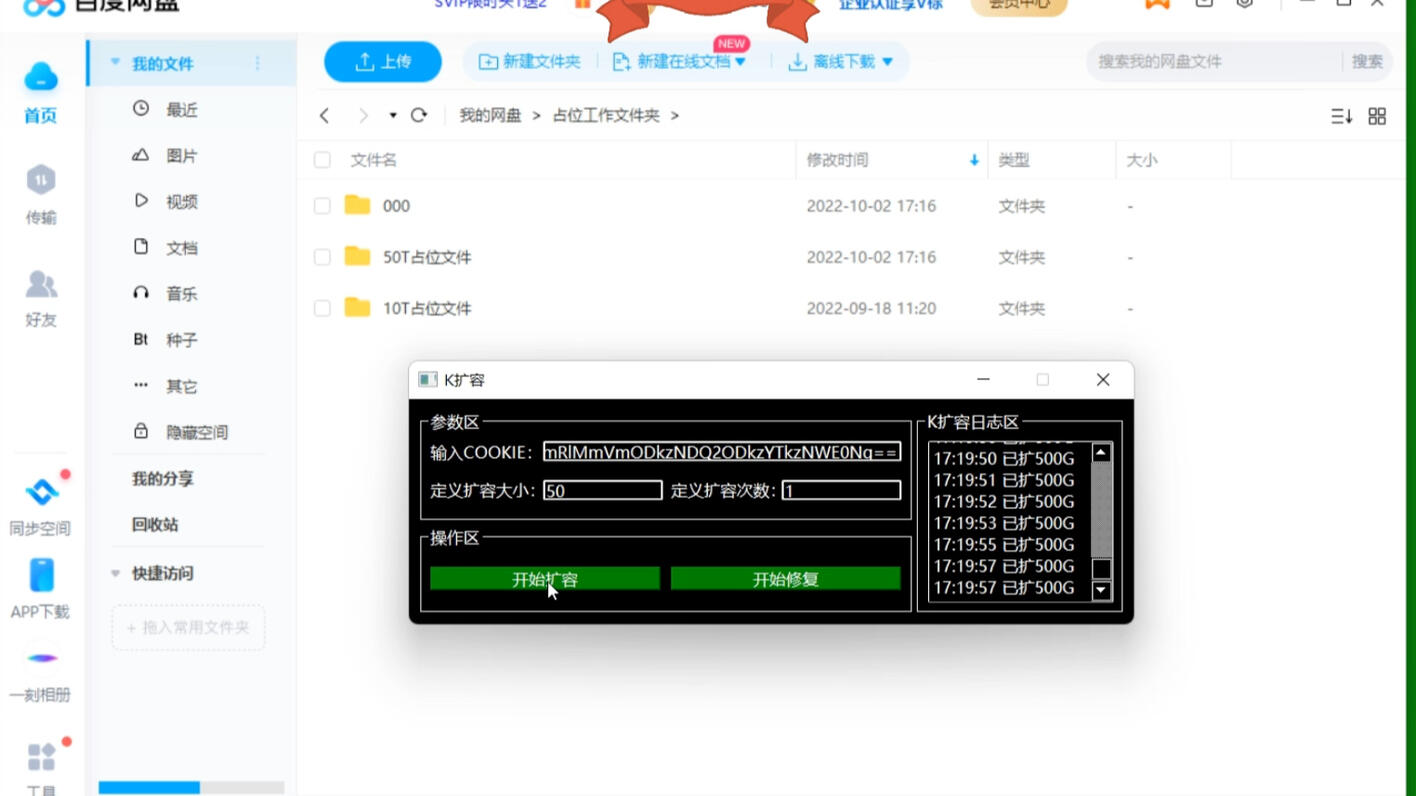
Task: Close the K扩容 window
Action: 1103,380
